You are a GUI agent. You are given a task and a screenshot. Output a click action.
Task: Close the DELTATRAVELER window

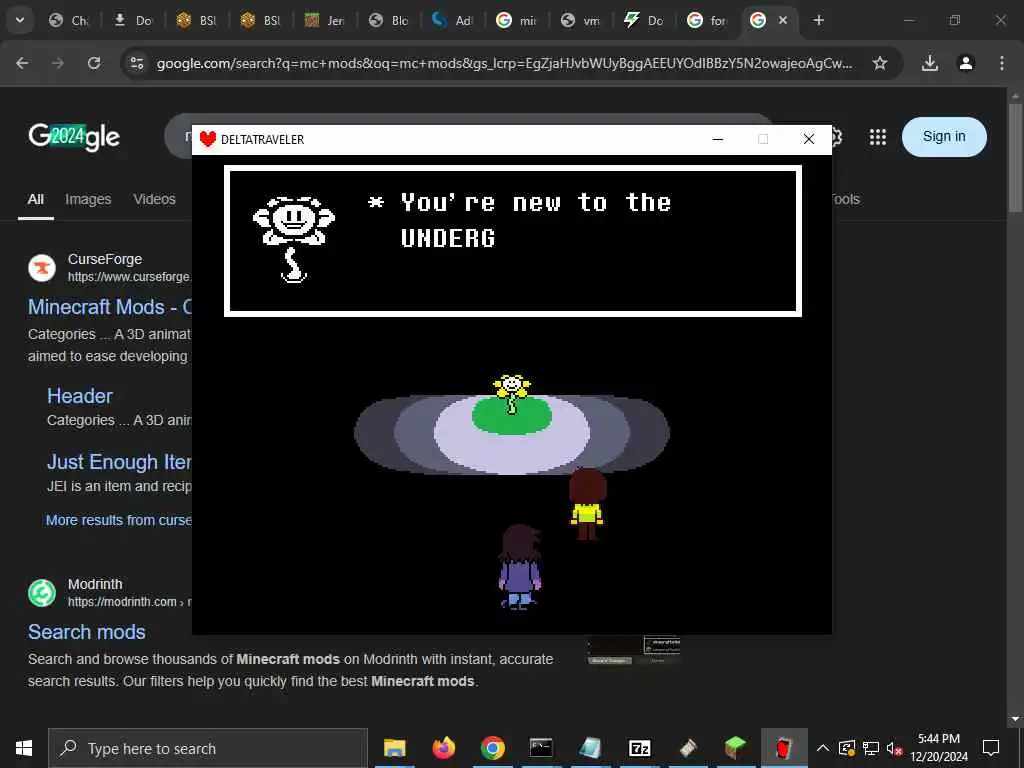point(808,139)
